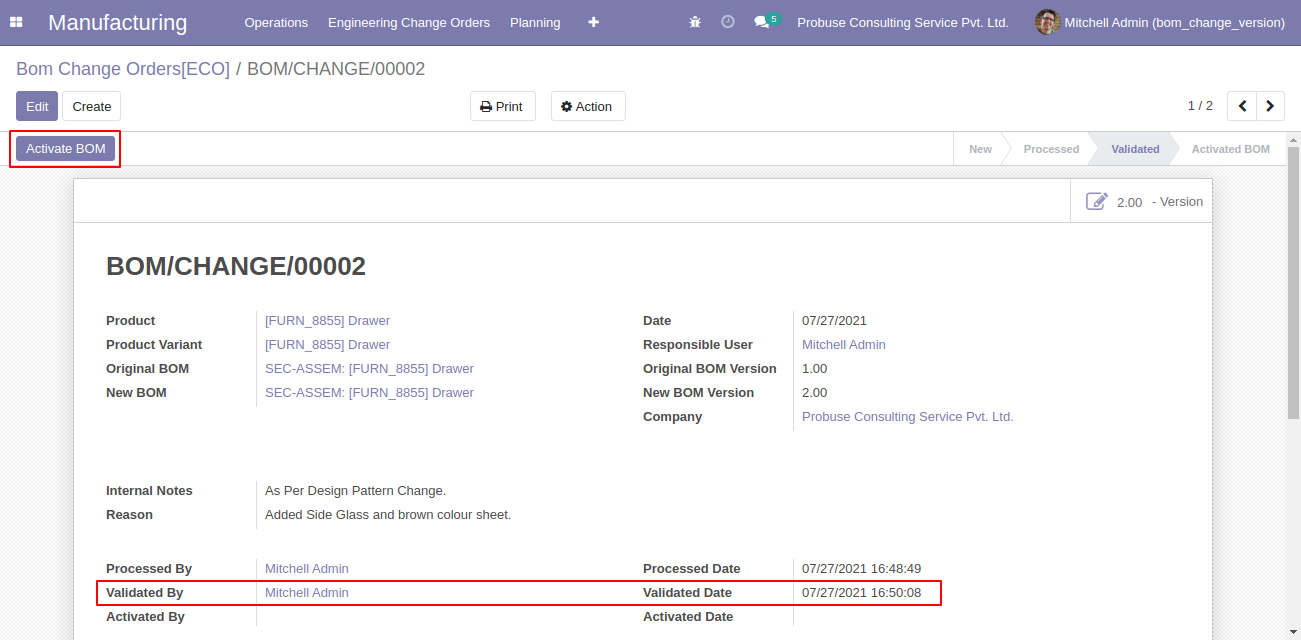Click Processed Date 07/27/2021 16:48:49
Image resolution: width=1301 pixels, height=640 pixels.
point(861,569)
